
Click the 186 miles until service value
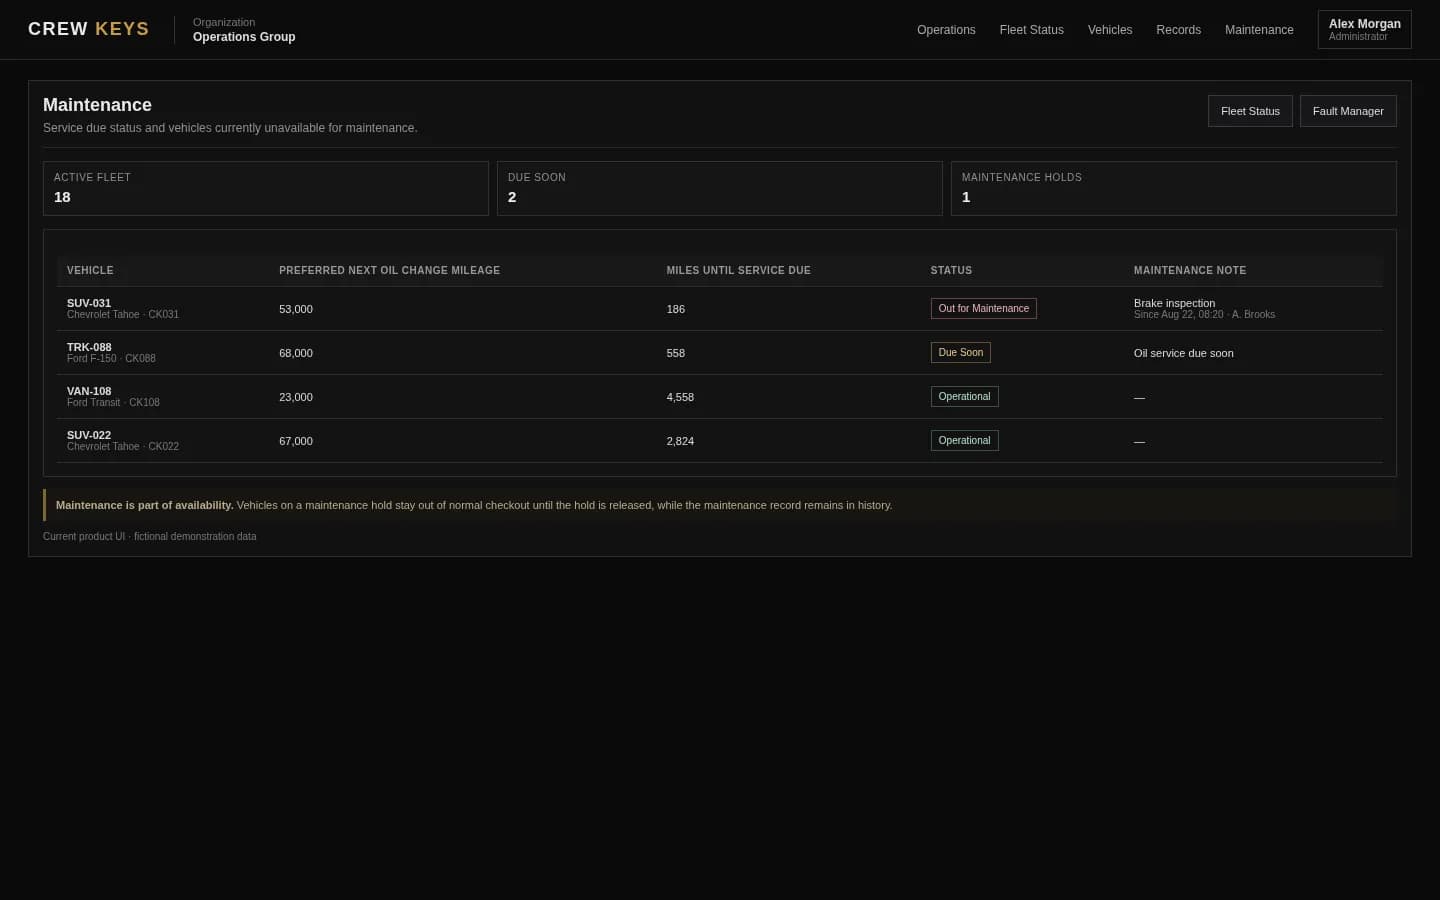[x=676, y=309]
